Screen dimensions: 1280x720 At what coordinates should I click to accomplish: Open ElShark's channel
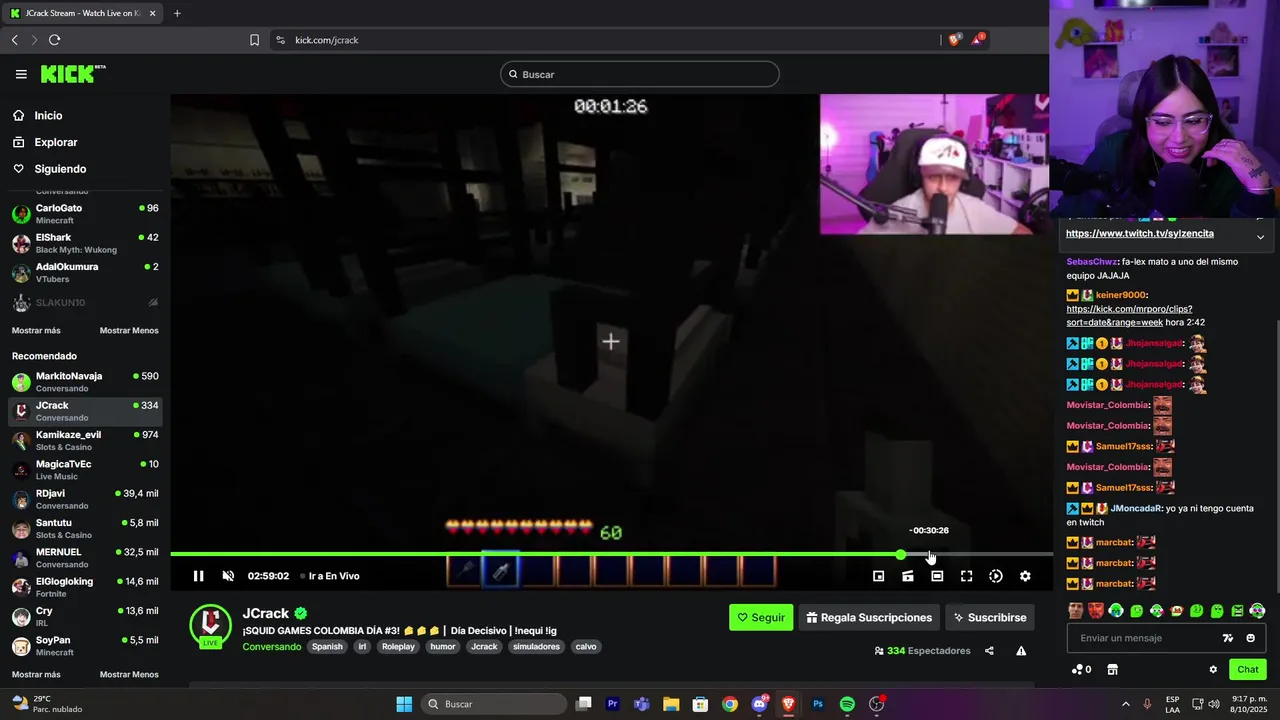(x=85, y=243)
